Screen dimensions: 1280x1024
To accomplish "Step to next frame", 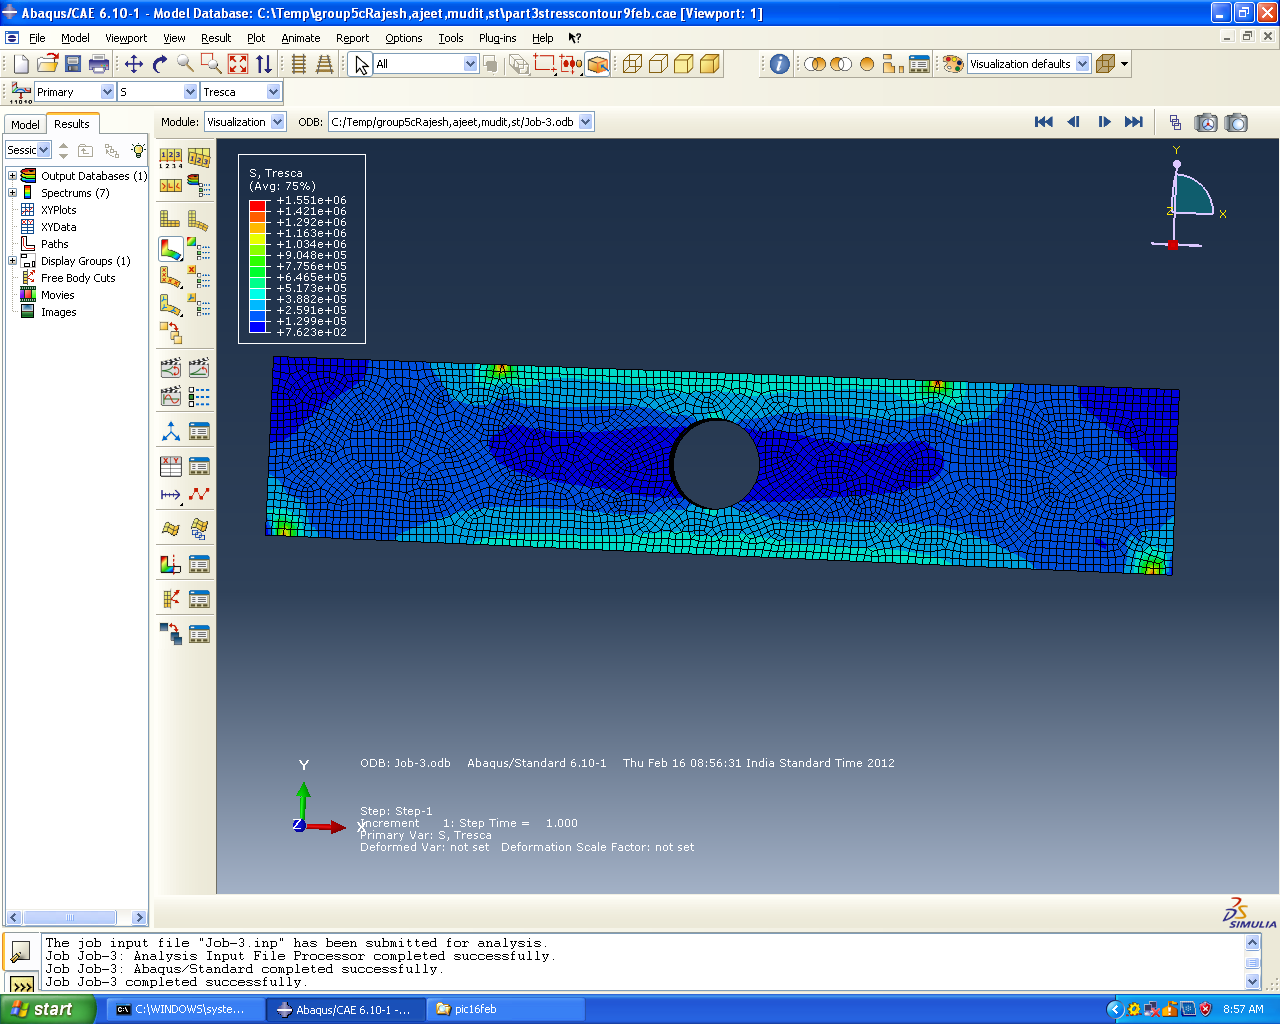I will pos(1104,122).
